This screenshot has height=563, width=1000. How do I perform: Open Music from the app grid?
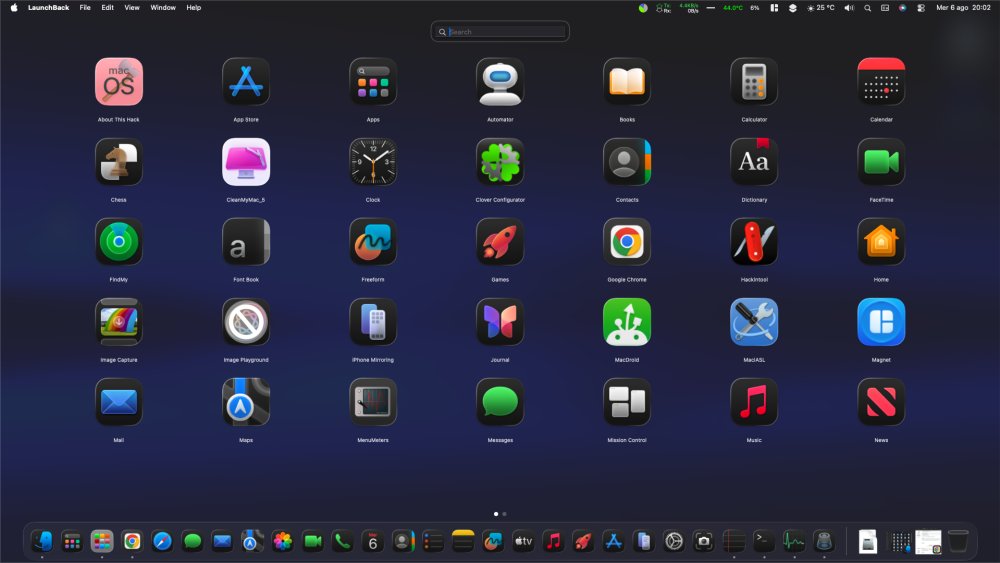(754, 402)
